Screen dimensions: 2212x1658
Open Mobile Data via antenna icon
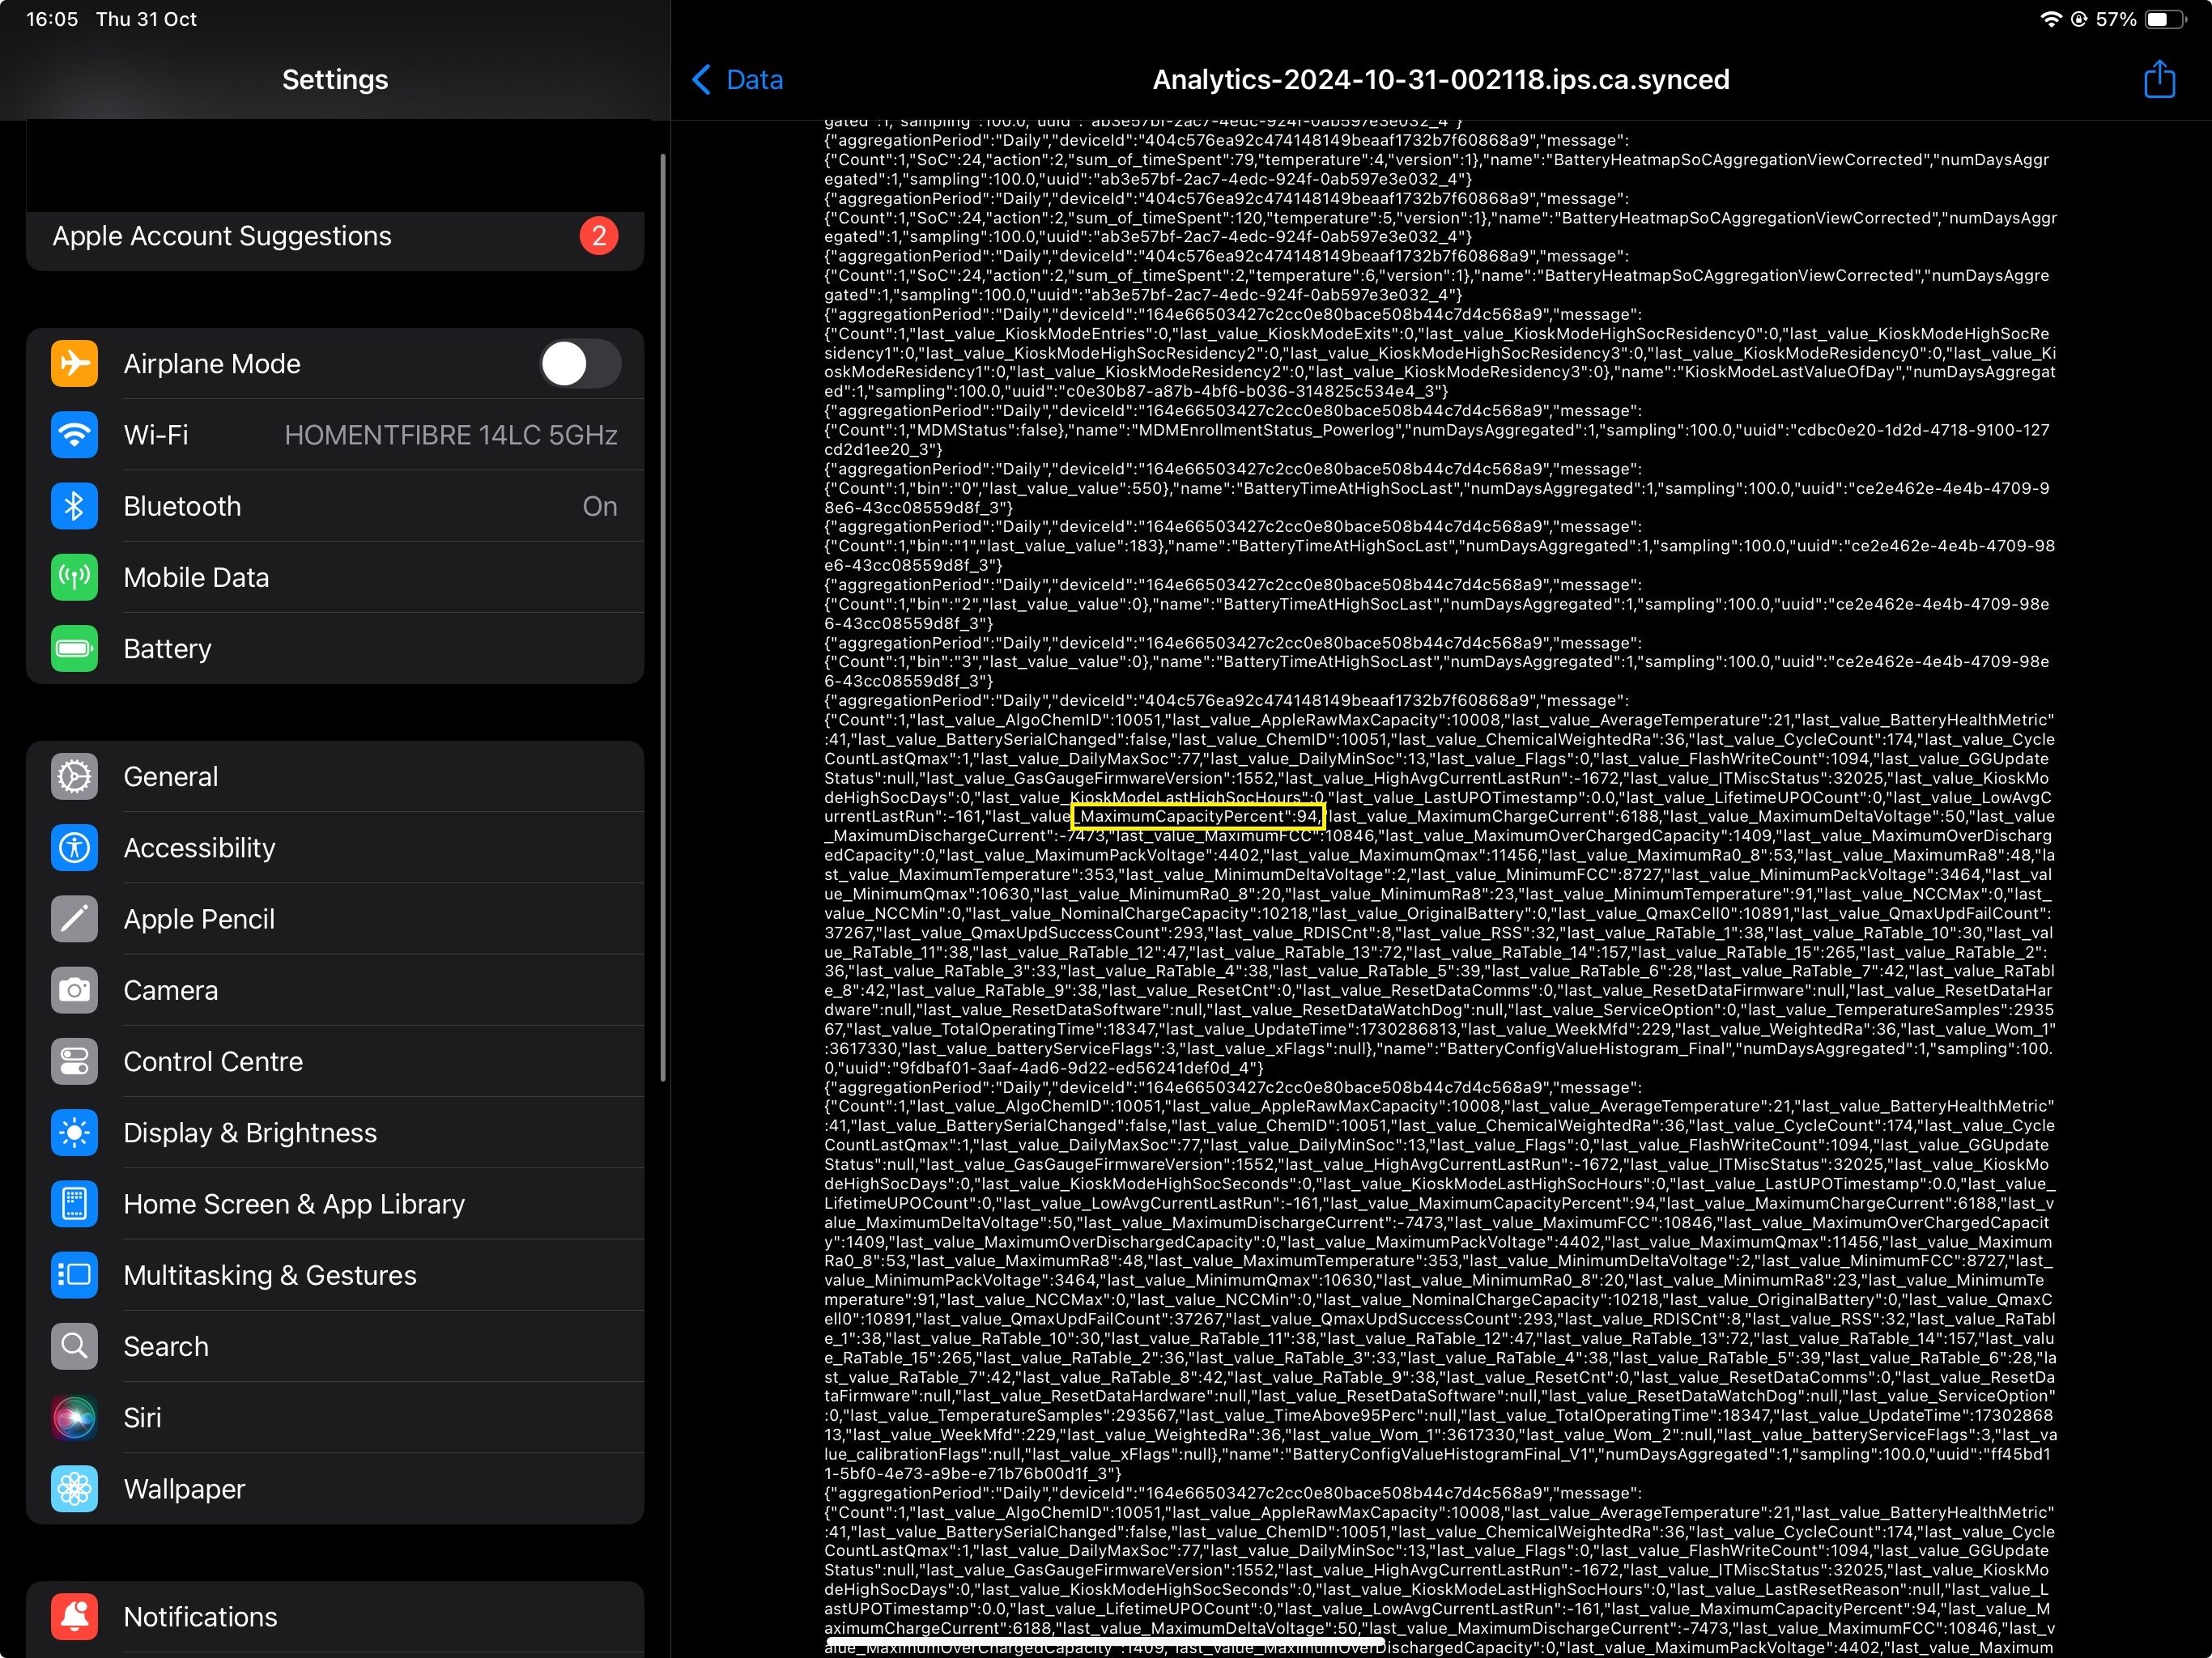pos(75,577)
